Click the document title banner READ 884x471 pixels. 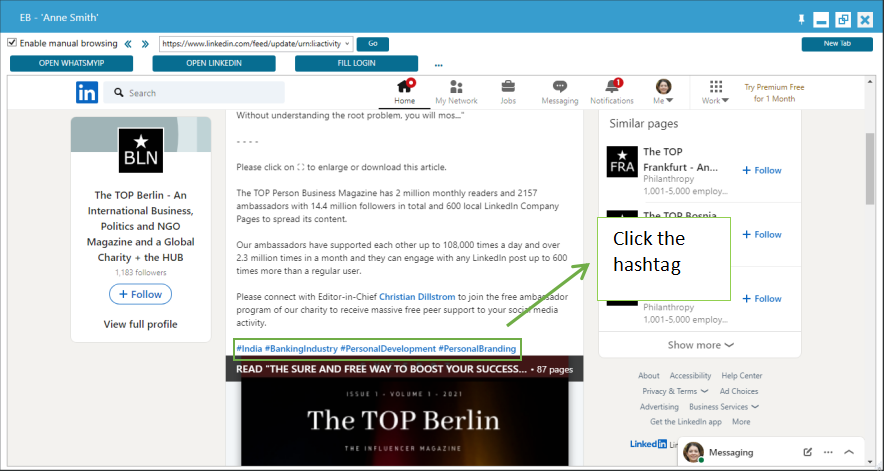404,369
